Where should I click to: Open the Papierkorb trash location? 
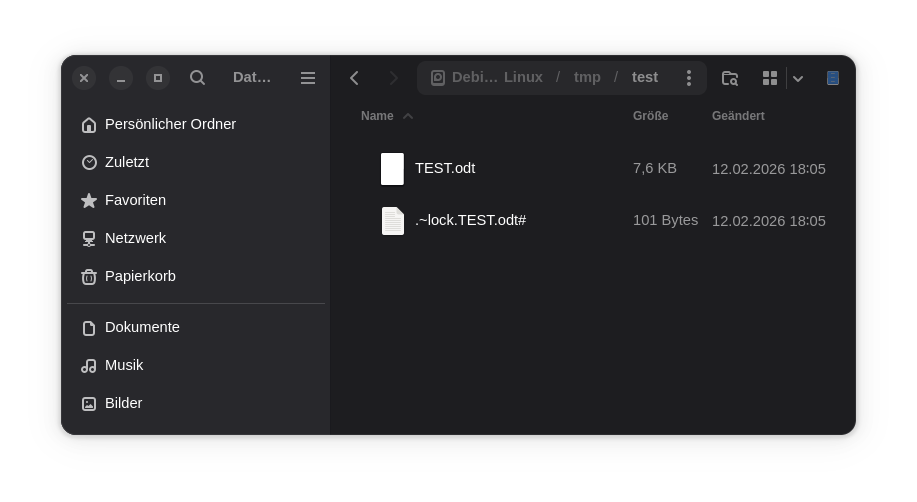(x=140, y=276)
